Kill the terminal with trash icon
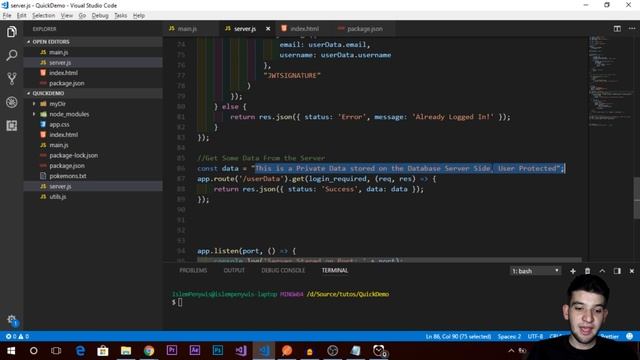The width and height of the screenshot is (640, 360). point(587,271)
